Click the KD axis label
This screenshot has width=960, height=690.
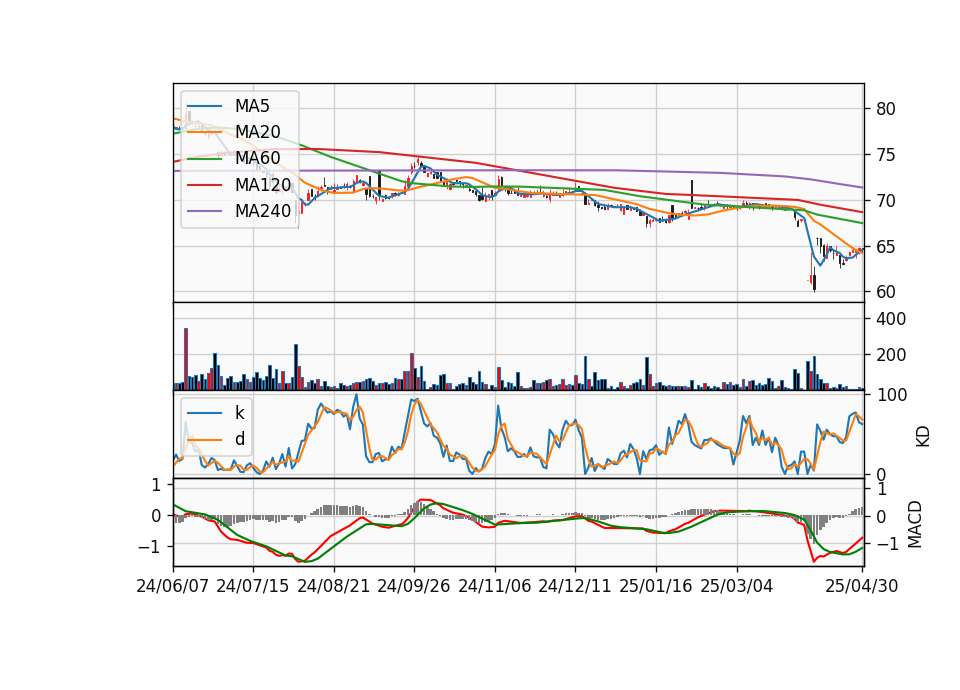click(923, 436)
